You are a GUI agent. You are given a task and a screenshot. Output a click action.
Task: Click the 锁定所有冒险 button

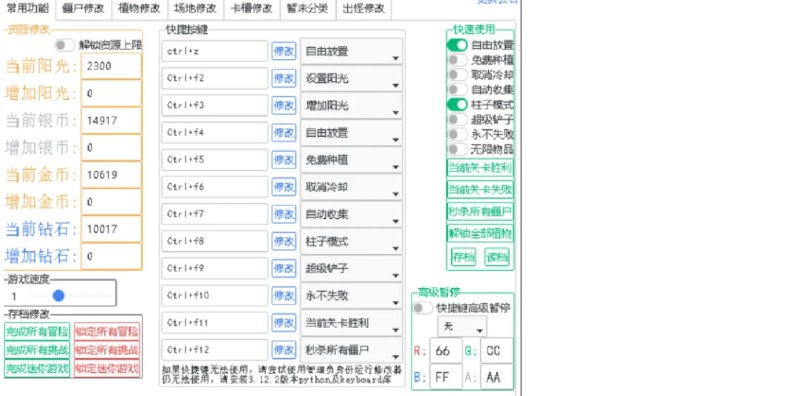coord(107,332)
